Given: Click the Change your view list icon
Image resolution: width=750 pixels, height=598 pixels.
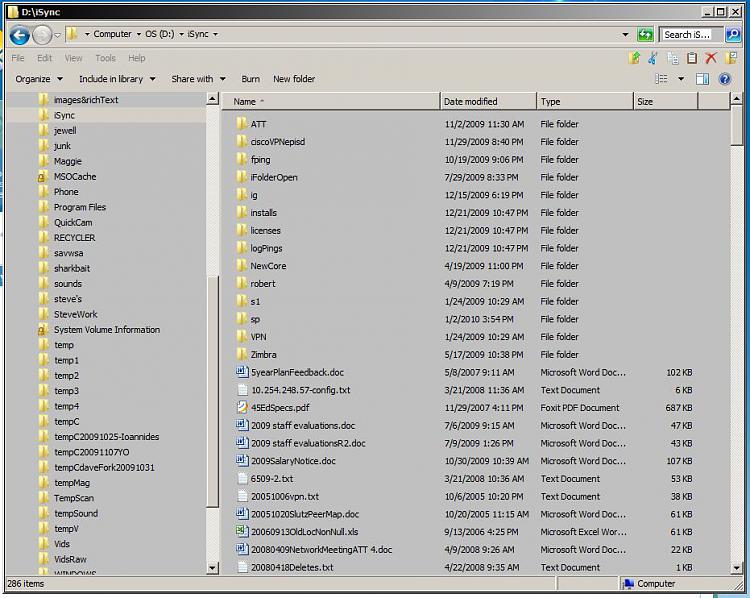Looking at the screenshot, I should click(x=662, y=79).
